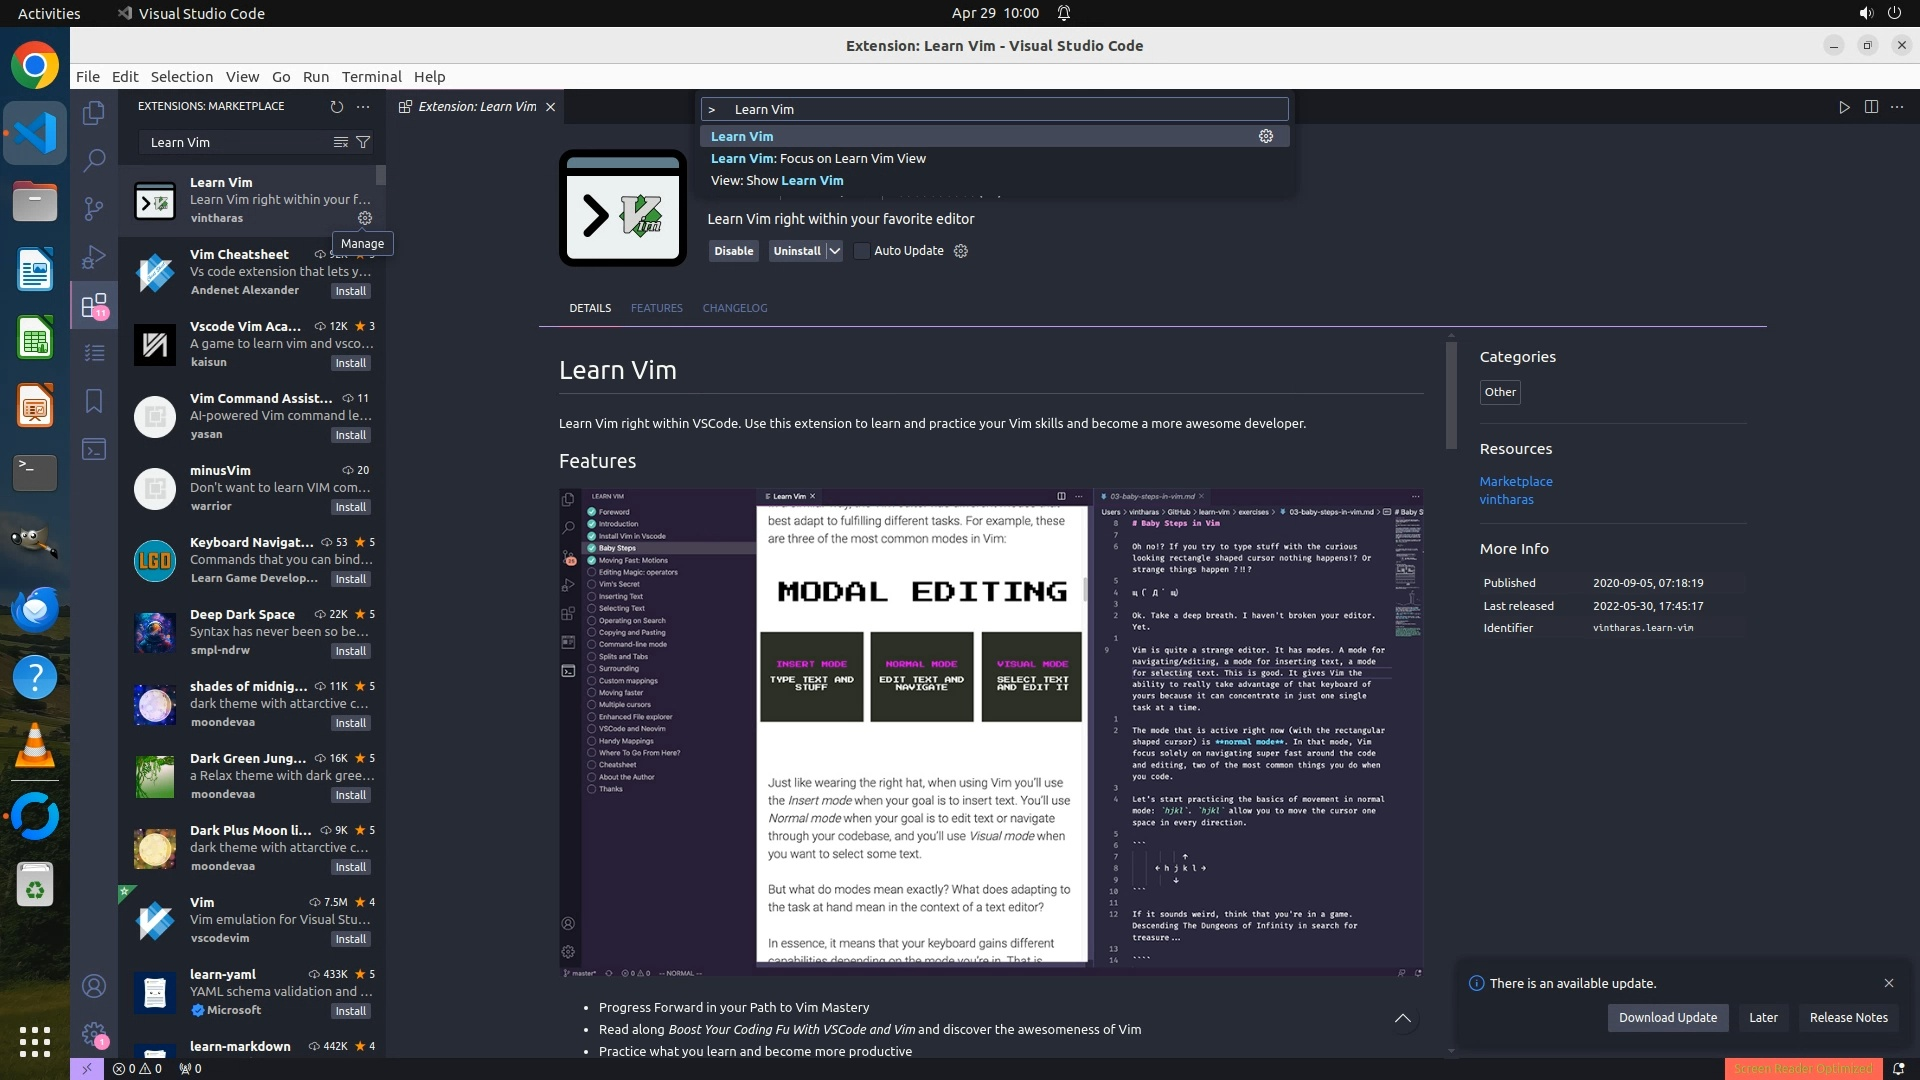Open the Explorer view in activity bar
The image size is (1920, 1080).
[94, 113]
